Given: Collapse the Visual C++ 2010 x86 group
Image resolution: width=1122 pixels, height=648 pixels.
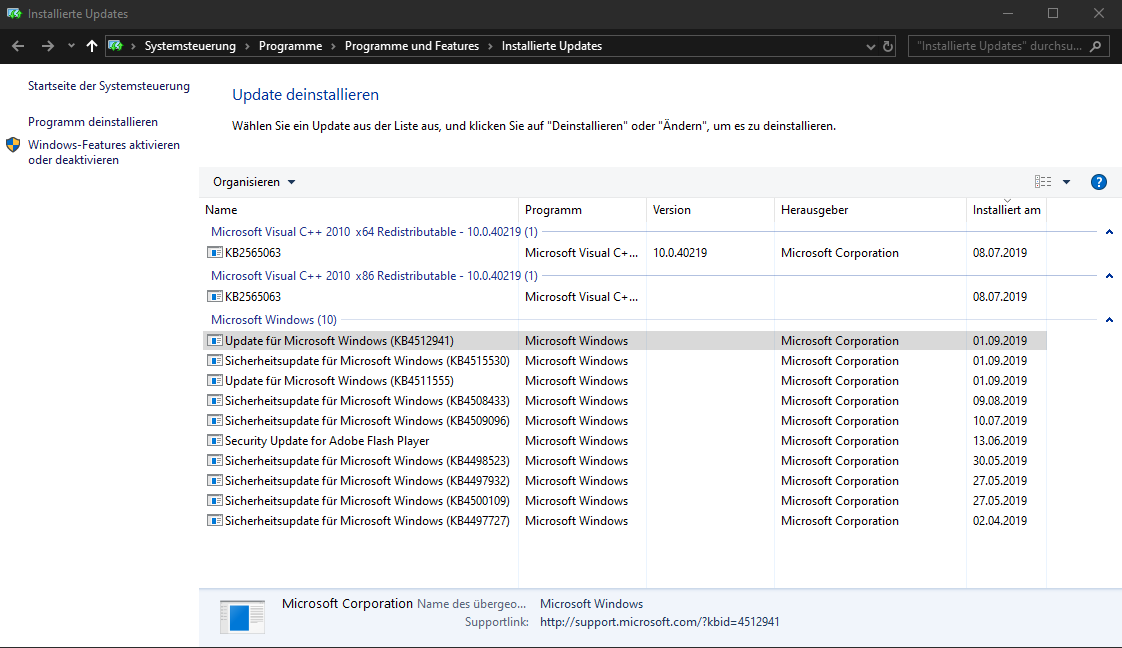Looking at the screenshot, I should coord(1109,275).
